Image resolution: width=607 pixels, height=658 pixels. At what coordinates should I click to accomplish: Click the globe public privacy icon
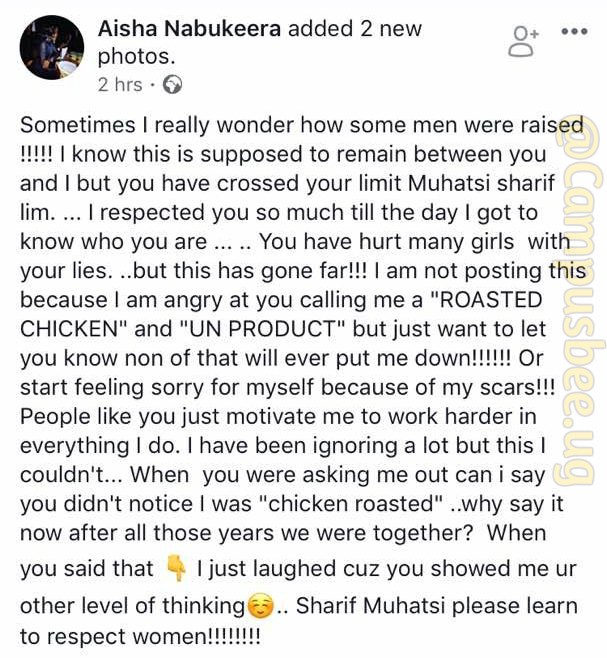tap(172, 85)
